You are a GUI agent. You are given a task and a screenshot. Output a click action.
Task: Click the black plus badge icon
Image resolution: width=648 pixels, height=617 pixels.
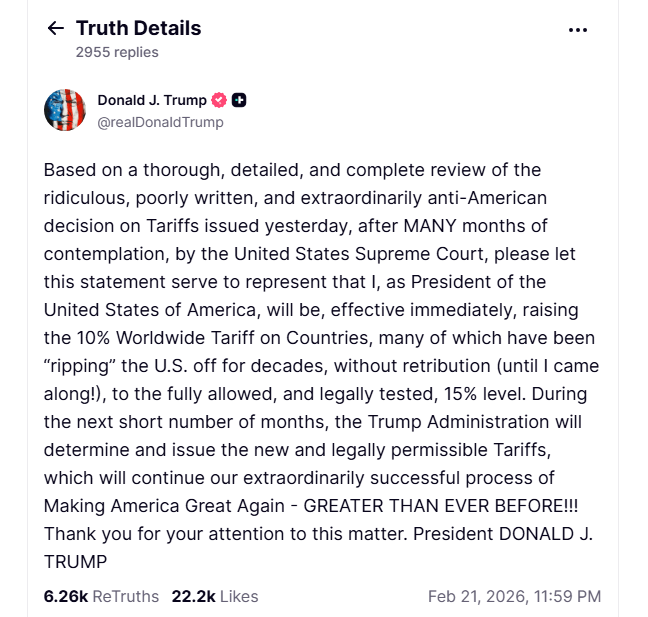point(239,100)
